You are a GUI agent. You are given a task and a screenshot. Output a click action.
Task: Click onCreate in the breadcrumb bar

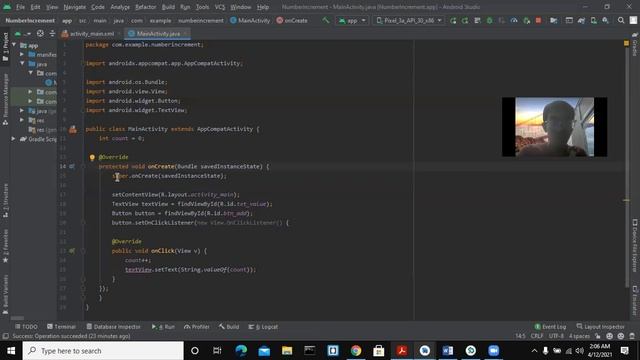click(292, 20)
